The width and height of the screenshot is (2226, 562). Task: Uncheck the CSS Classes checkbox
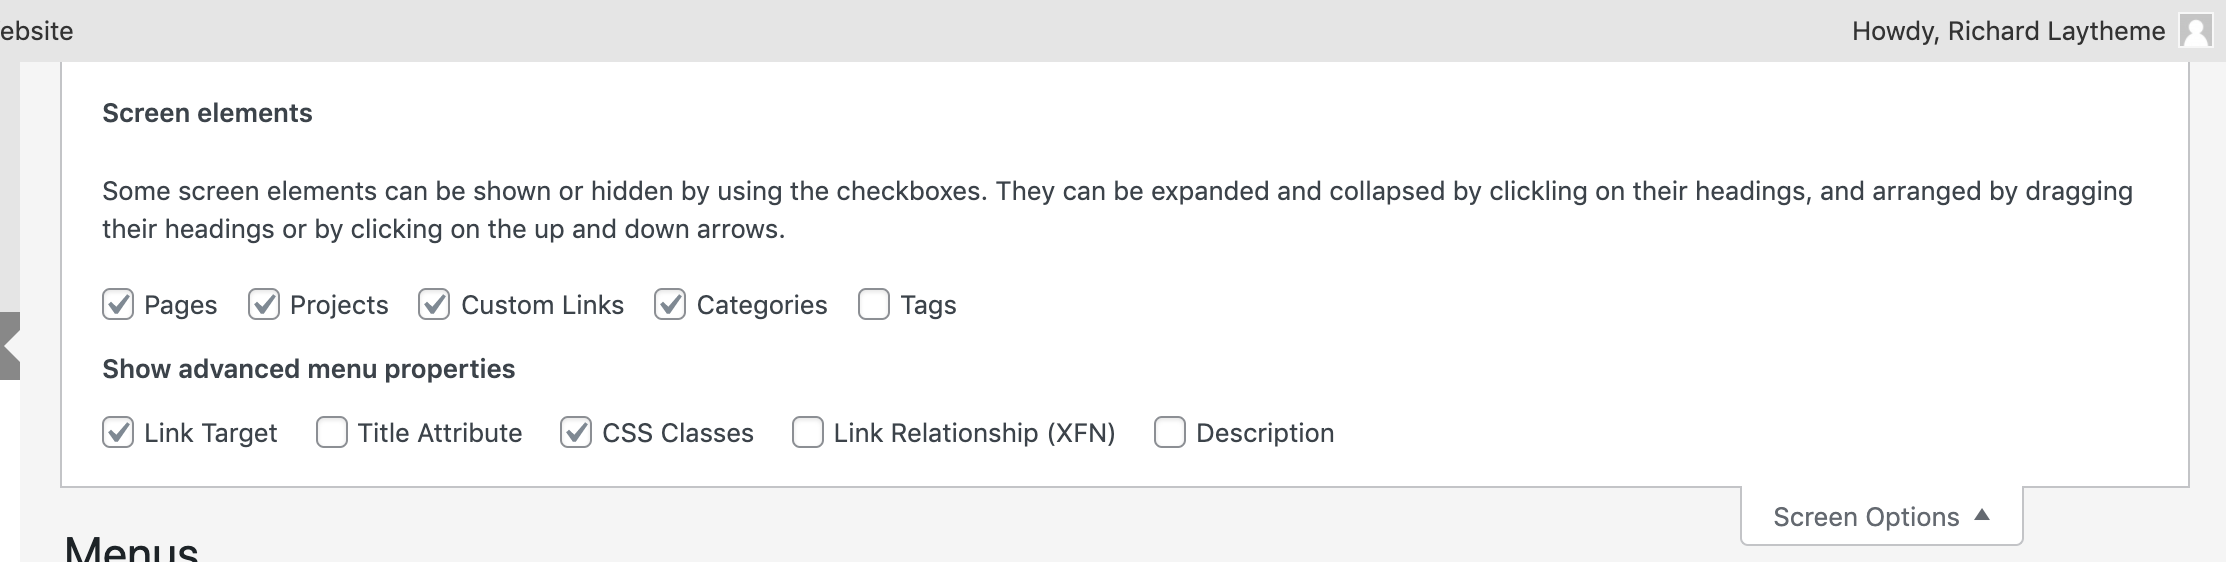(x=576, y=432)
